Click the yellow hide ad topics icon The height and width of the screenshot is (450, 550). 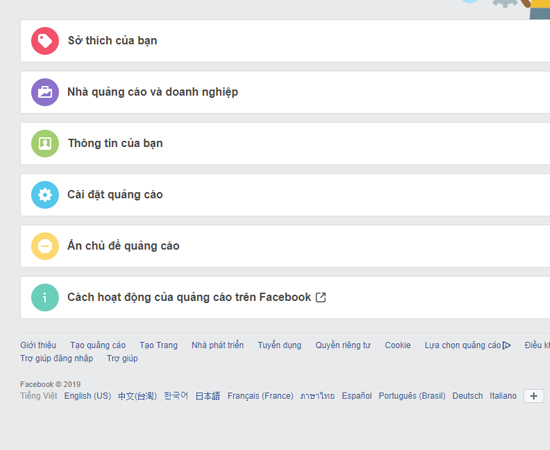coord(45,246)
